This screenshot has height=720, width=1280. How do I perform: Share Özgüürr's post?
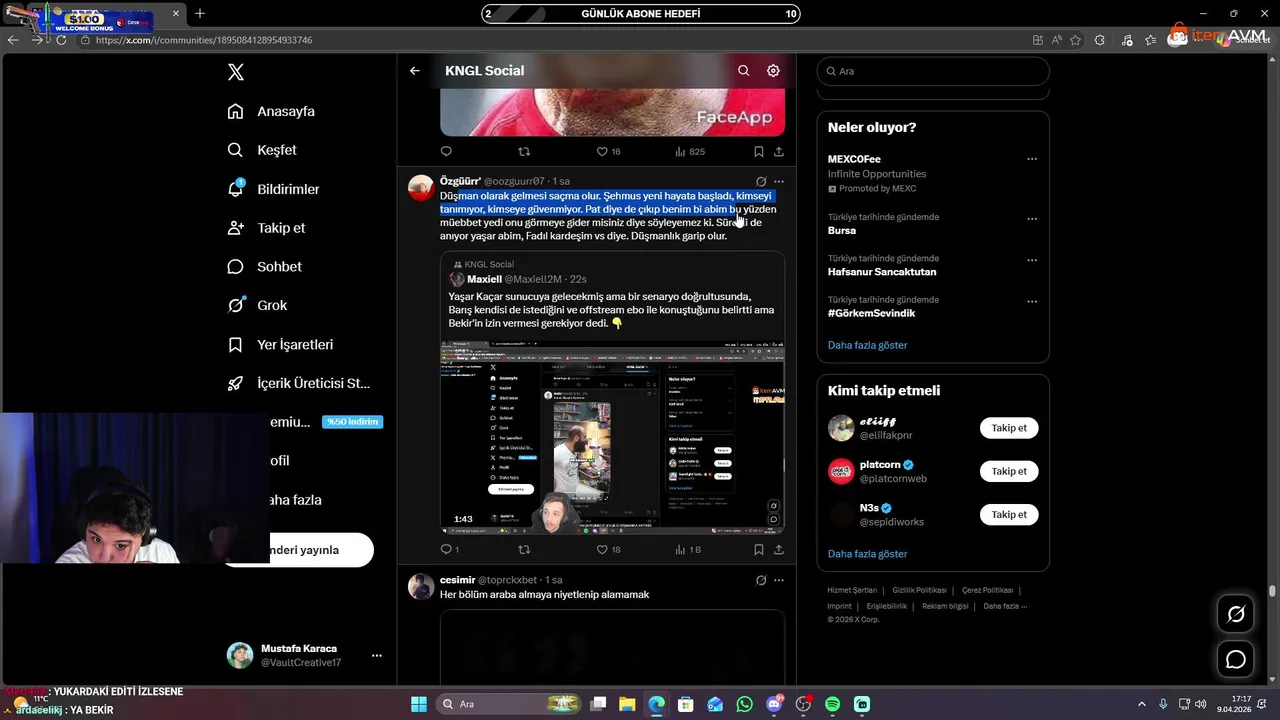click(x=779, y=550)
